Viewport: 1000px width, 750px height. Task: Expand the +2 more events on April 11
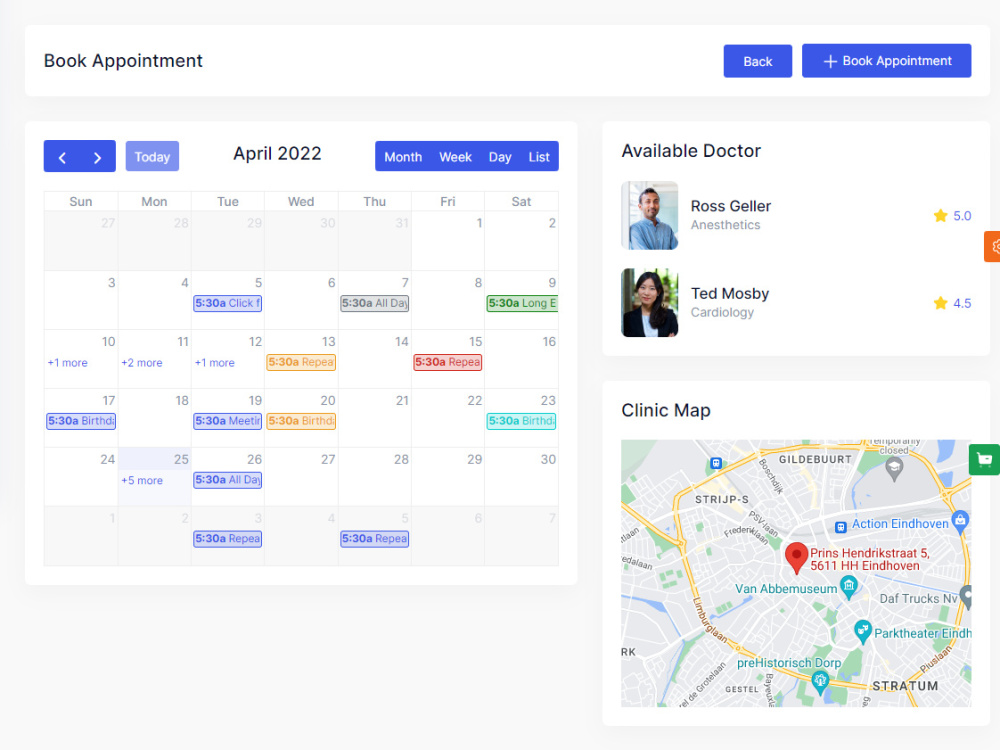pyautogui.click(x=141, y=362)
